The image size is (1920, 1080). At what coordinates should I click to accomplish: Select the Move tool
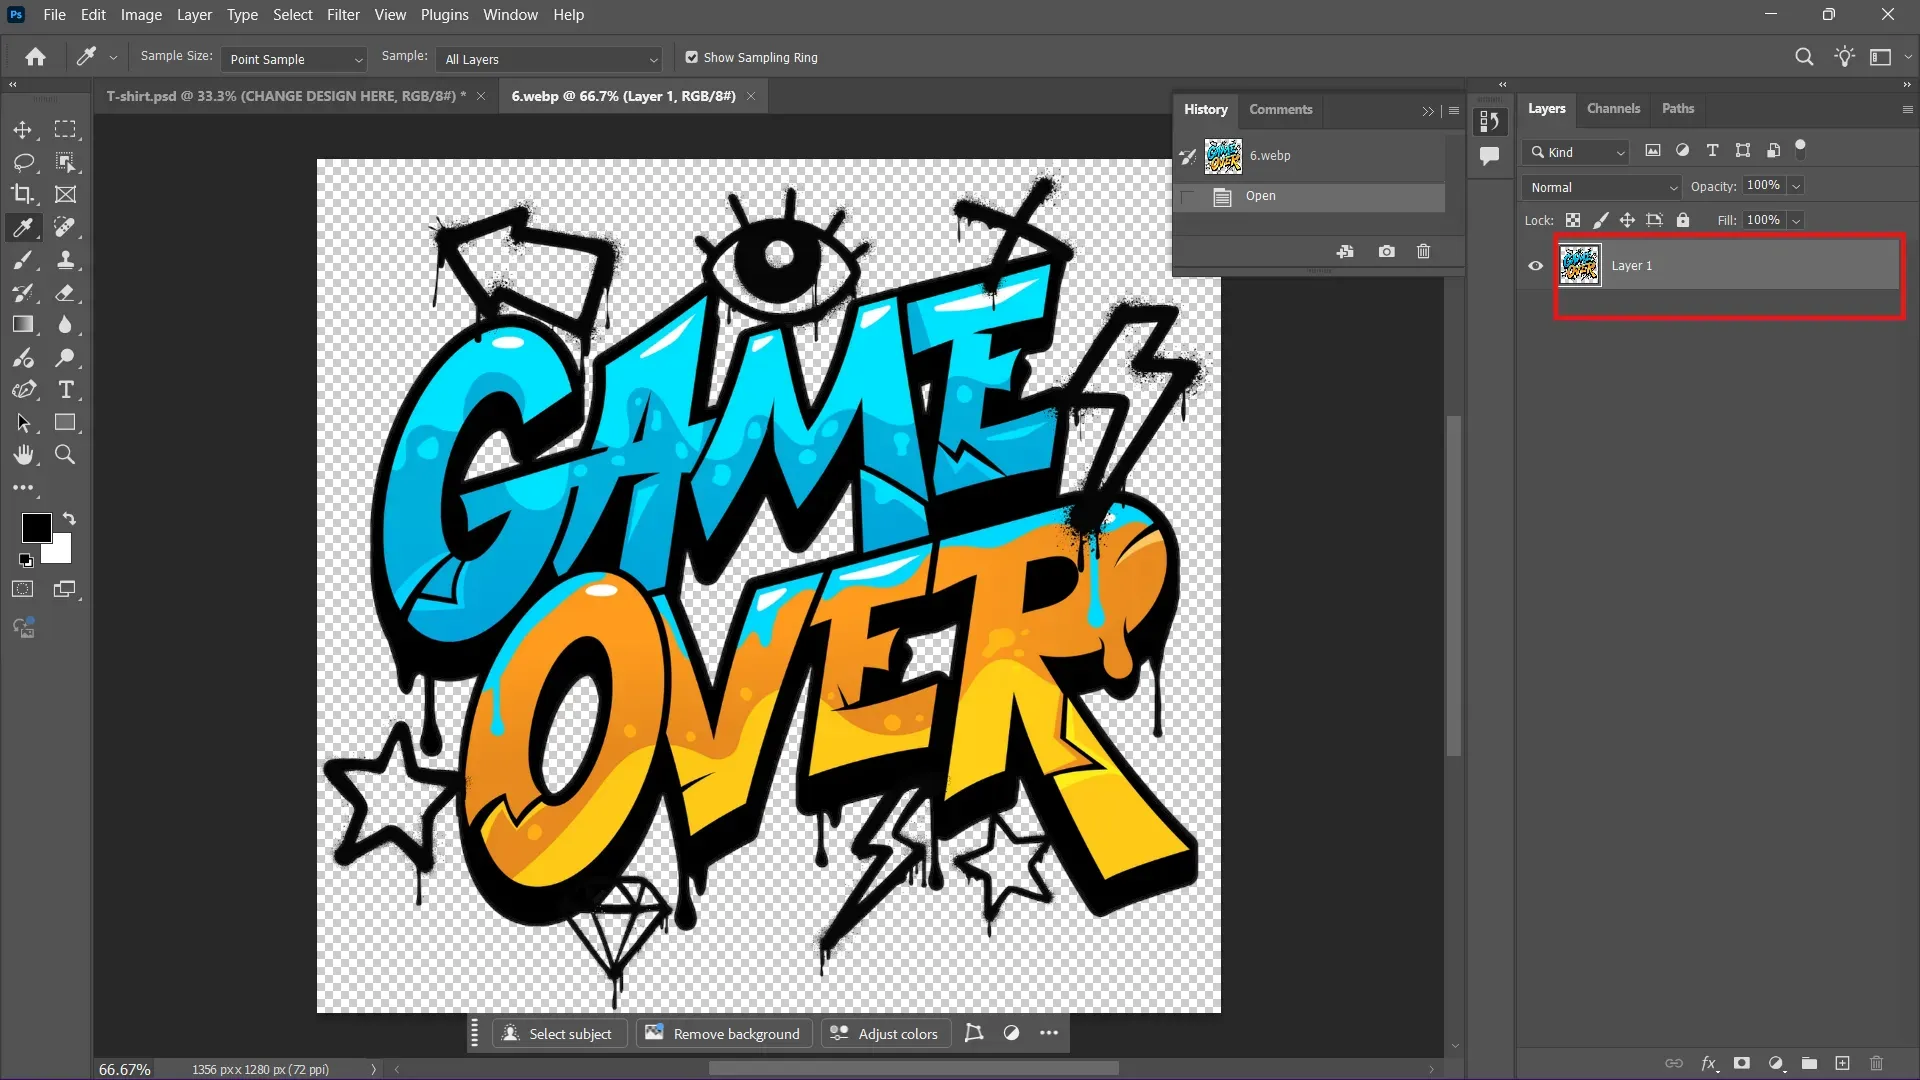(x=22, y=130)
